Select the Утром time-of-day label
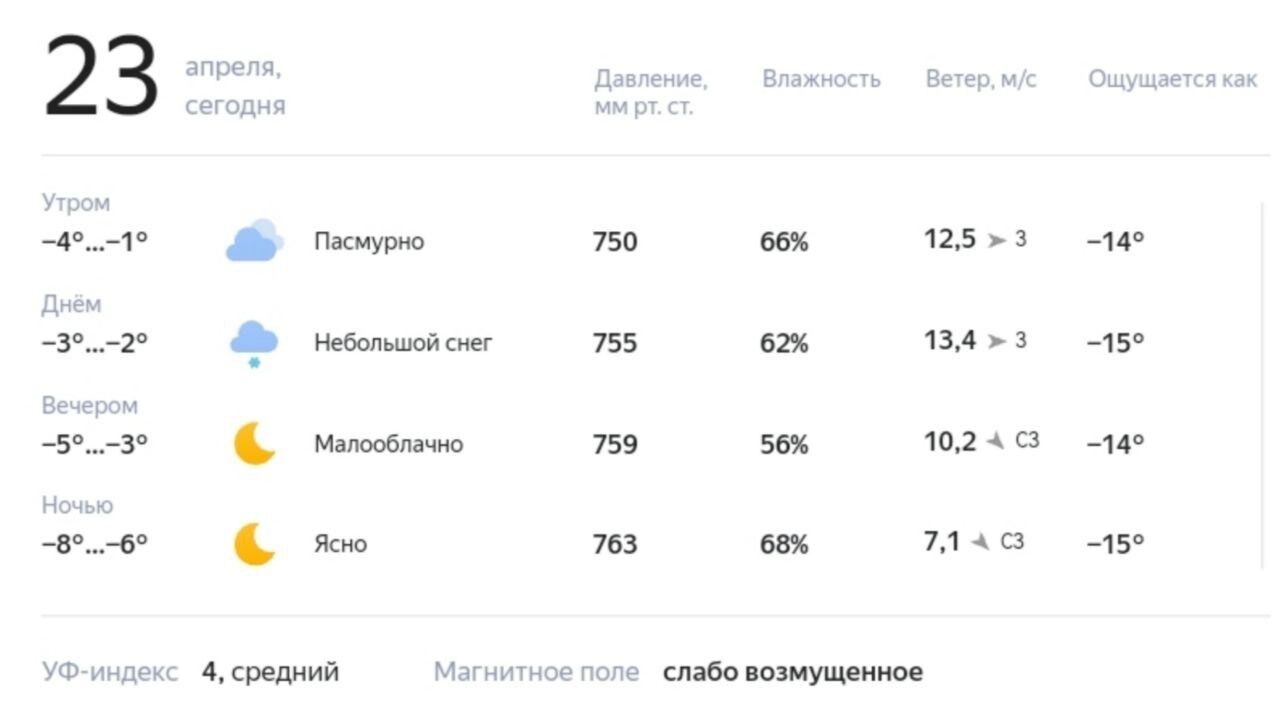Viewport: 1280px width, 719px height. pyautogui.click(x=76, y=203)
